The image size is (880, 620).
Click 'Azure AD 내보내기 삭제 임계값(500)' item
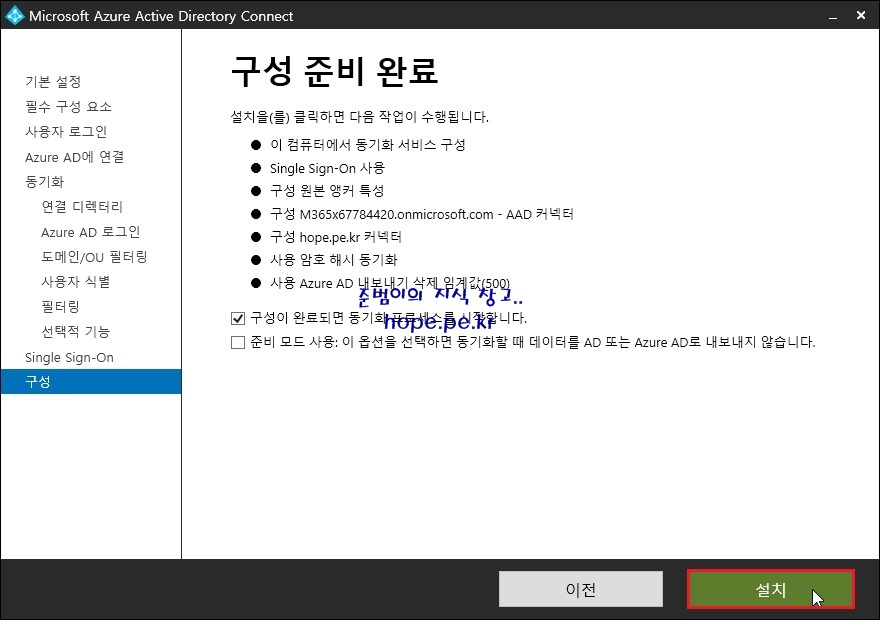click(390, 283)
